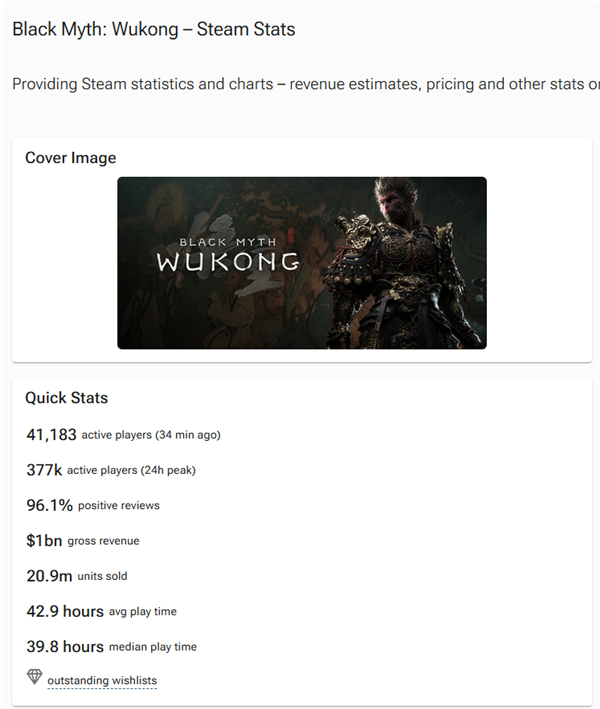Click the diamond wishlist icon

click(35, 678)
